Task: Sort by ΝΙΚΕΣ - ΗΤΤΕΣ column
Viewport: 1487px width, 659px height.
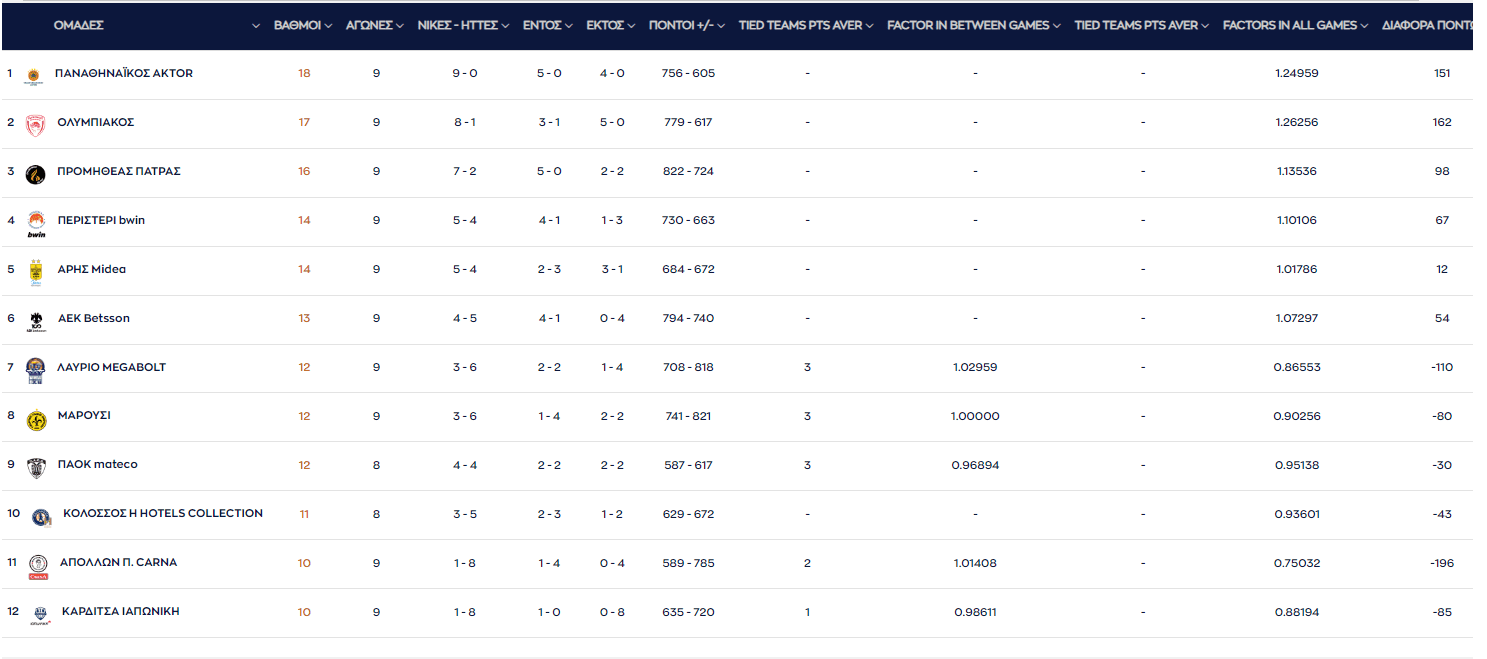Action: (x=463, y=25)
